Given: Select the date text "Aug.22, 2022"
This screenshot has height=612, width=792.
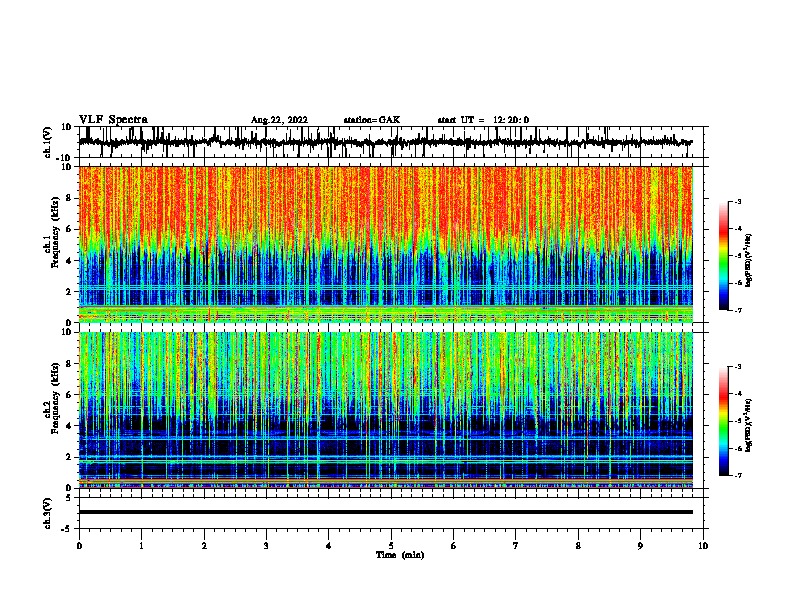Looking at the screenshot, I should coord(279,120).
